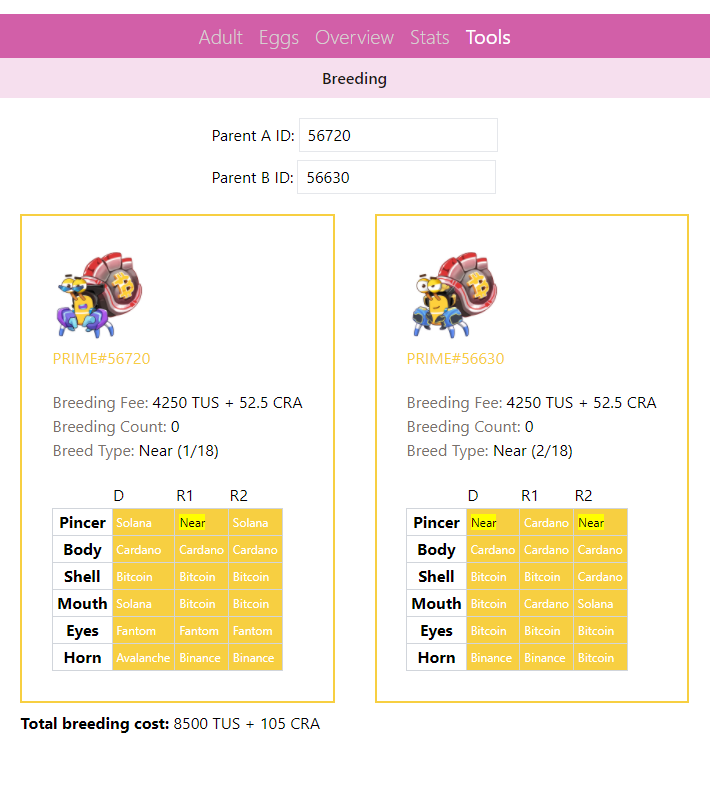
Task: Select the Tools tab
Action: [488, 38]
